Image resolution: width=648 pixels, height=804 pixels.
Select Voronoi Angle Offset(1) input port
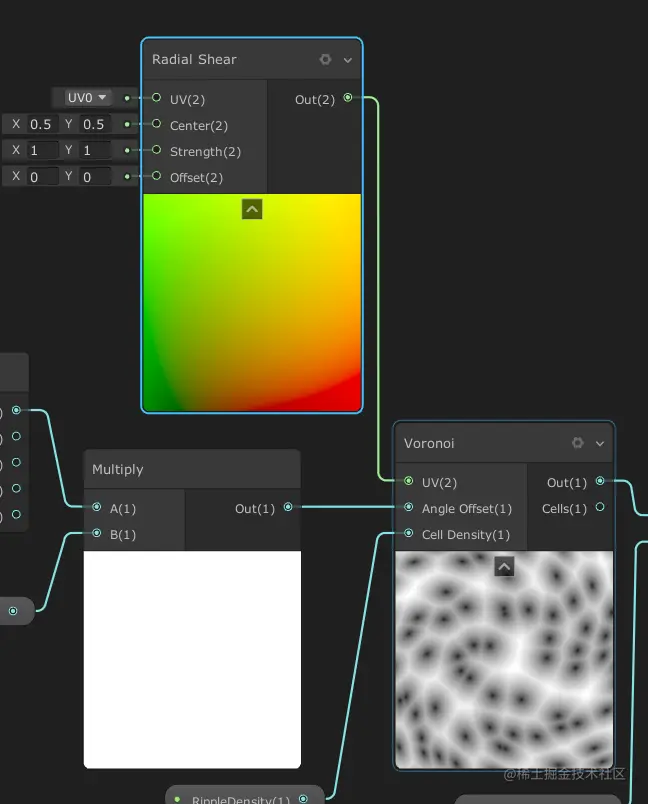coord(409,507)
